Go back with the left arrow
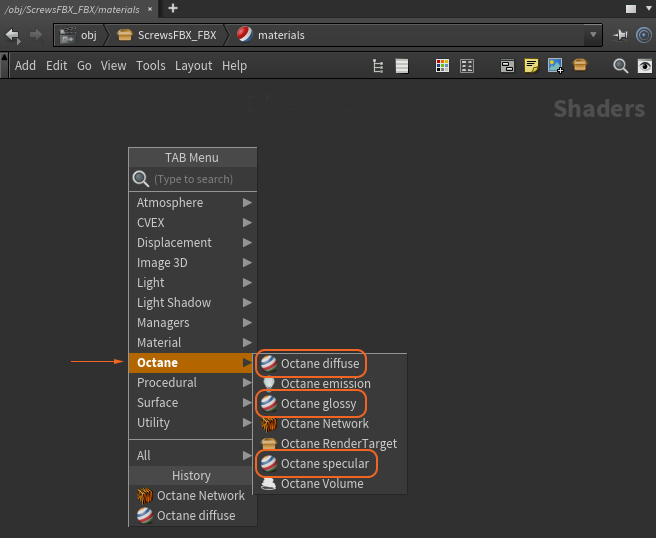The image size is (656, 538). [x=13, y=35]
